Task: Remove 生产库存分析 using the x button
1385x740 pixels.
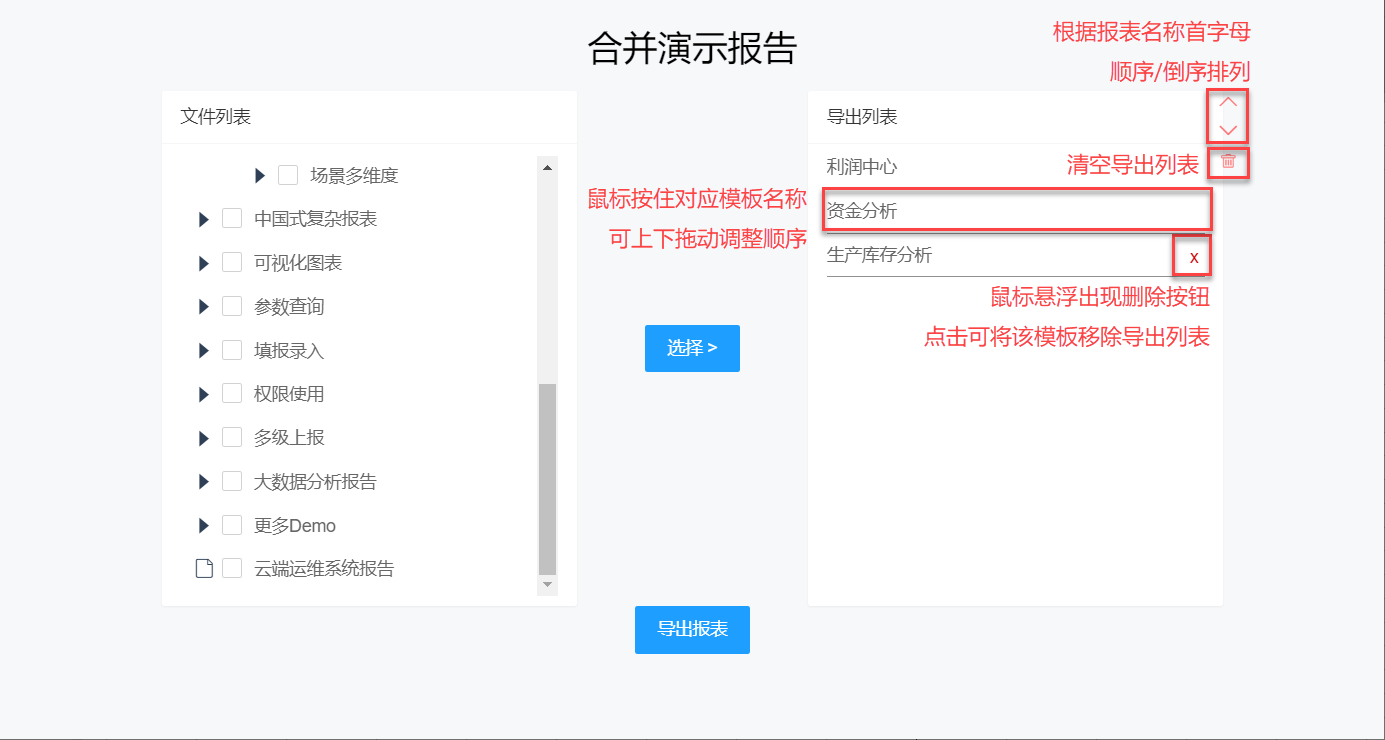Action: point(1193,257)
